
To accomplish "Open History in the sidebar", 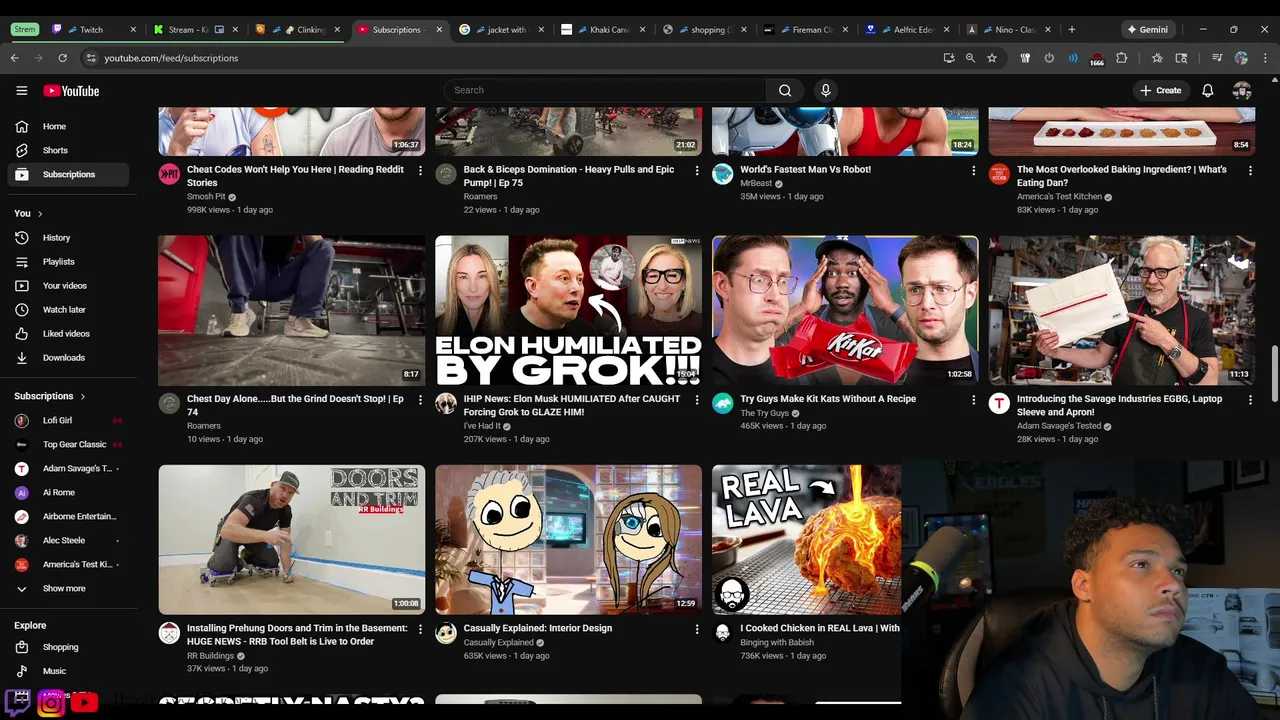I will [x=68, y=238].
